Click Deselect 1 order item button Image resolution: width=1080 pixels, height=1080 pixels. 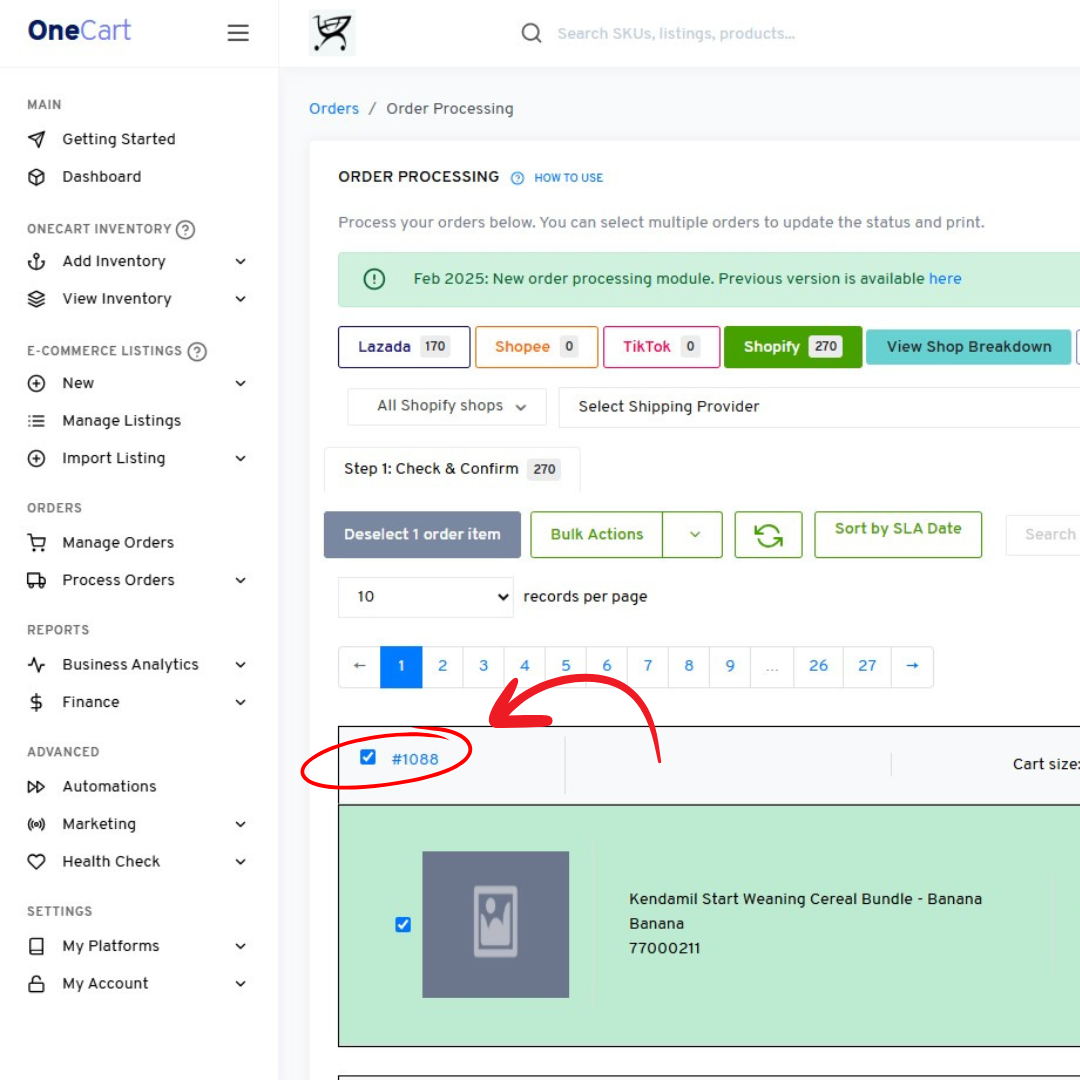point(422,534)
